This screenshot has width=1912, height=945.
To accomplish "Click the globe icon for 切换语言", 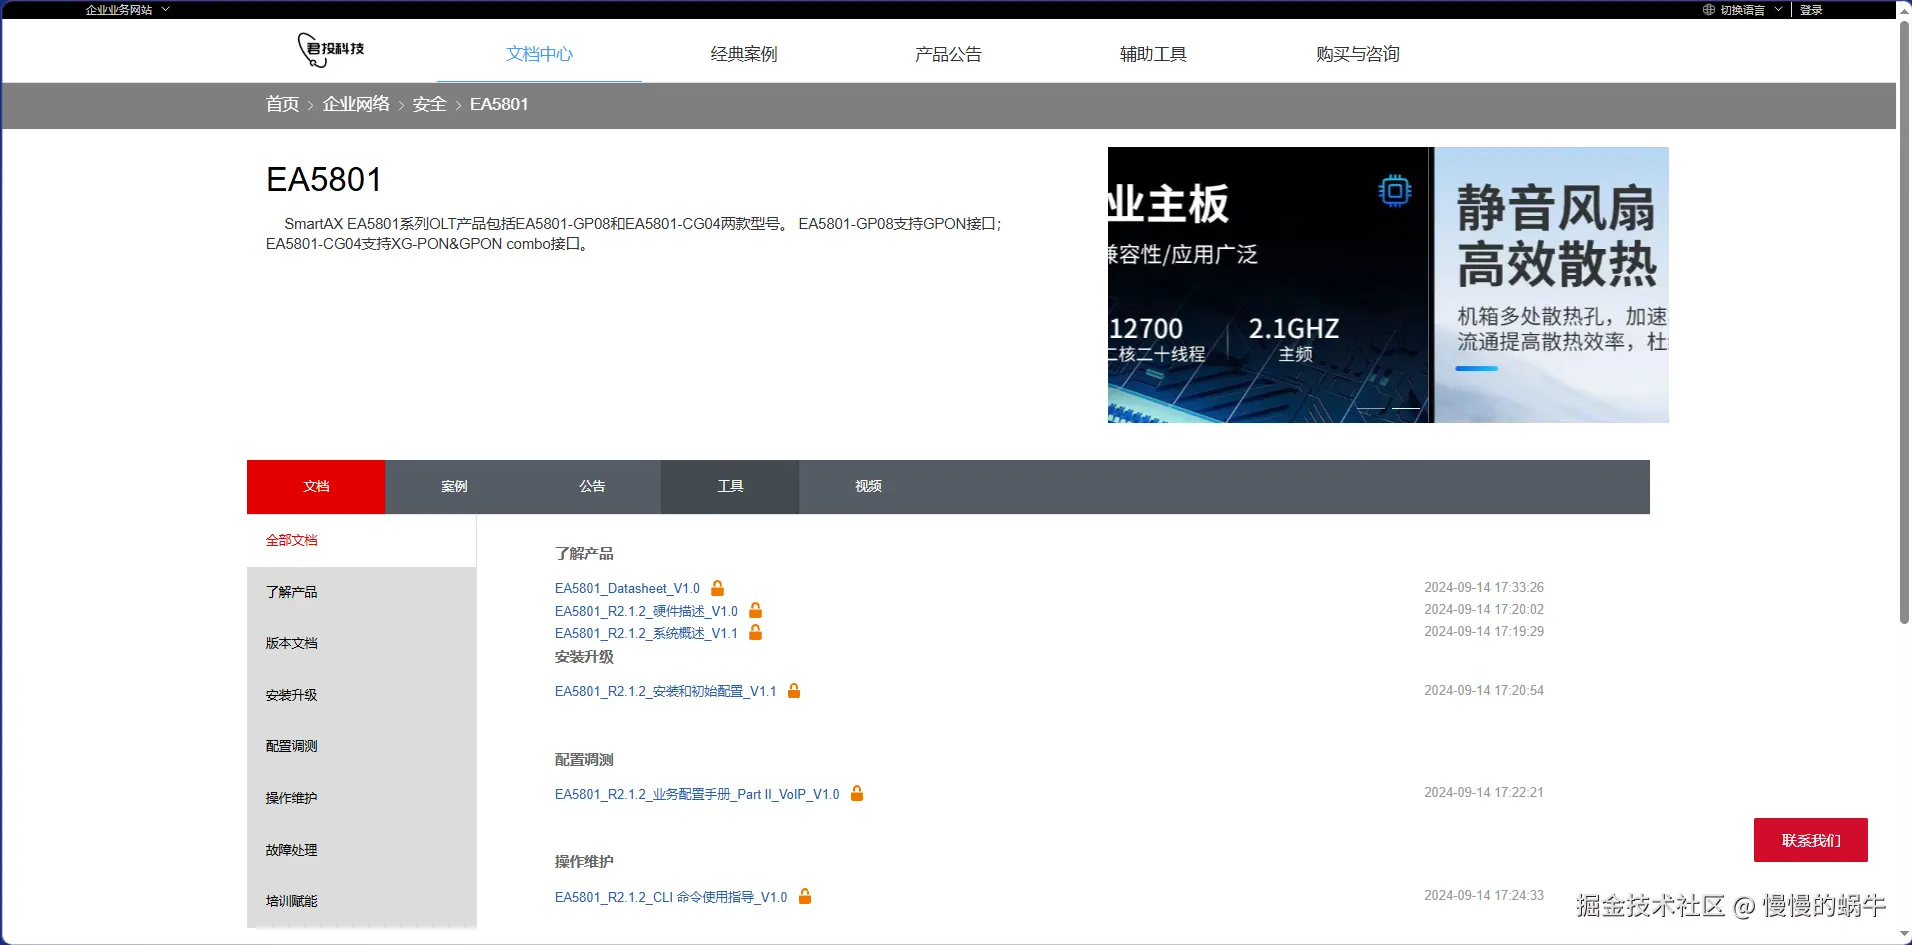I will [x=1709, y=10].
